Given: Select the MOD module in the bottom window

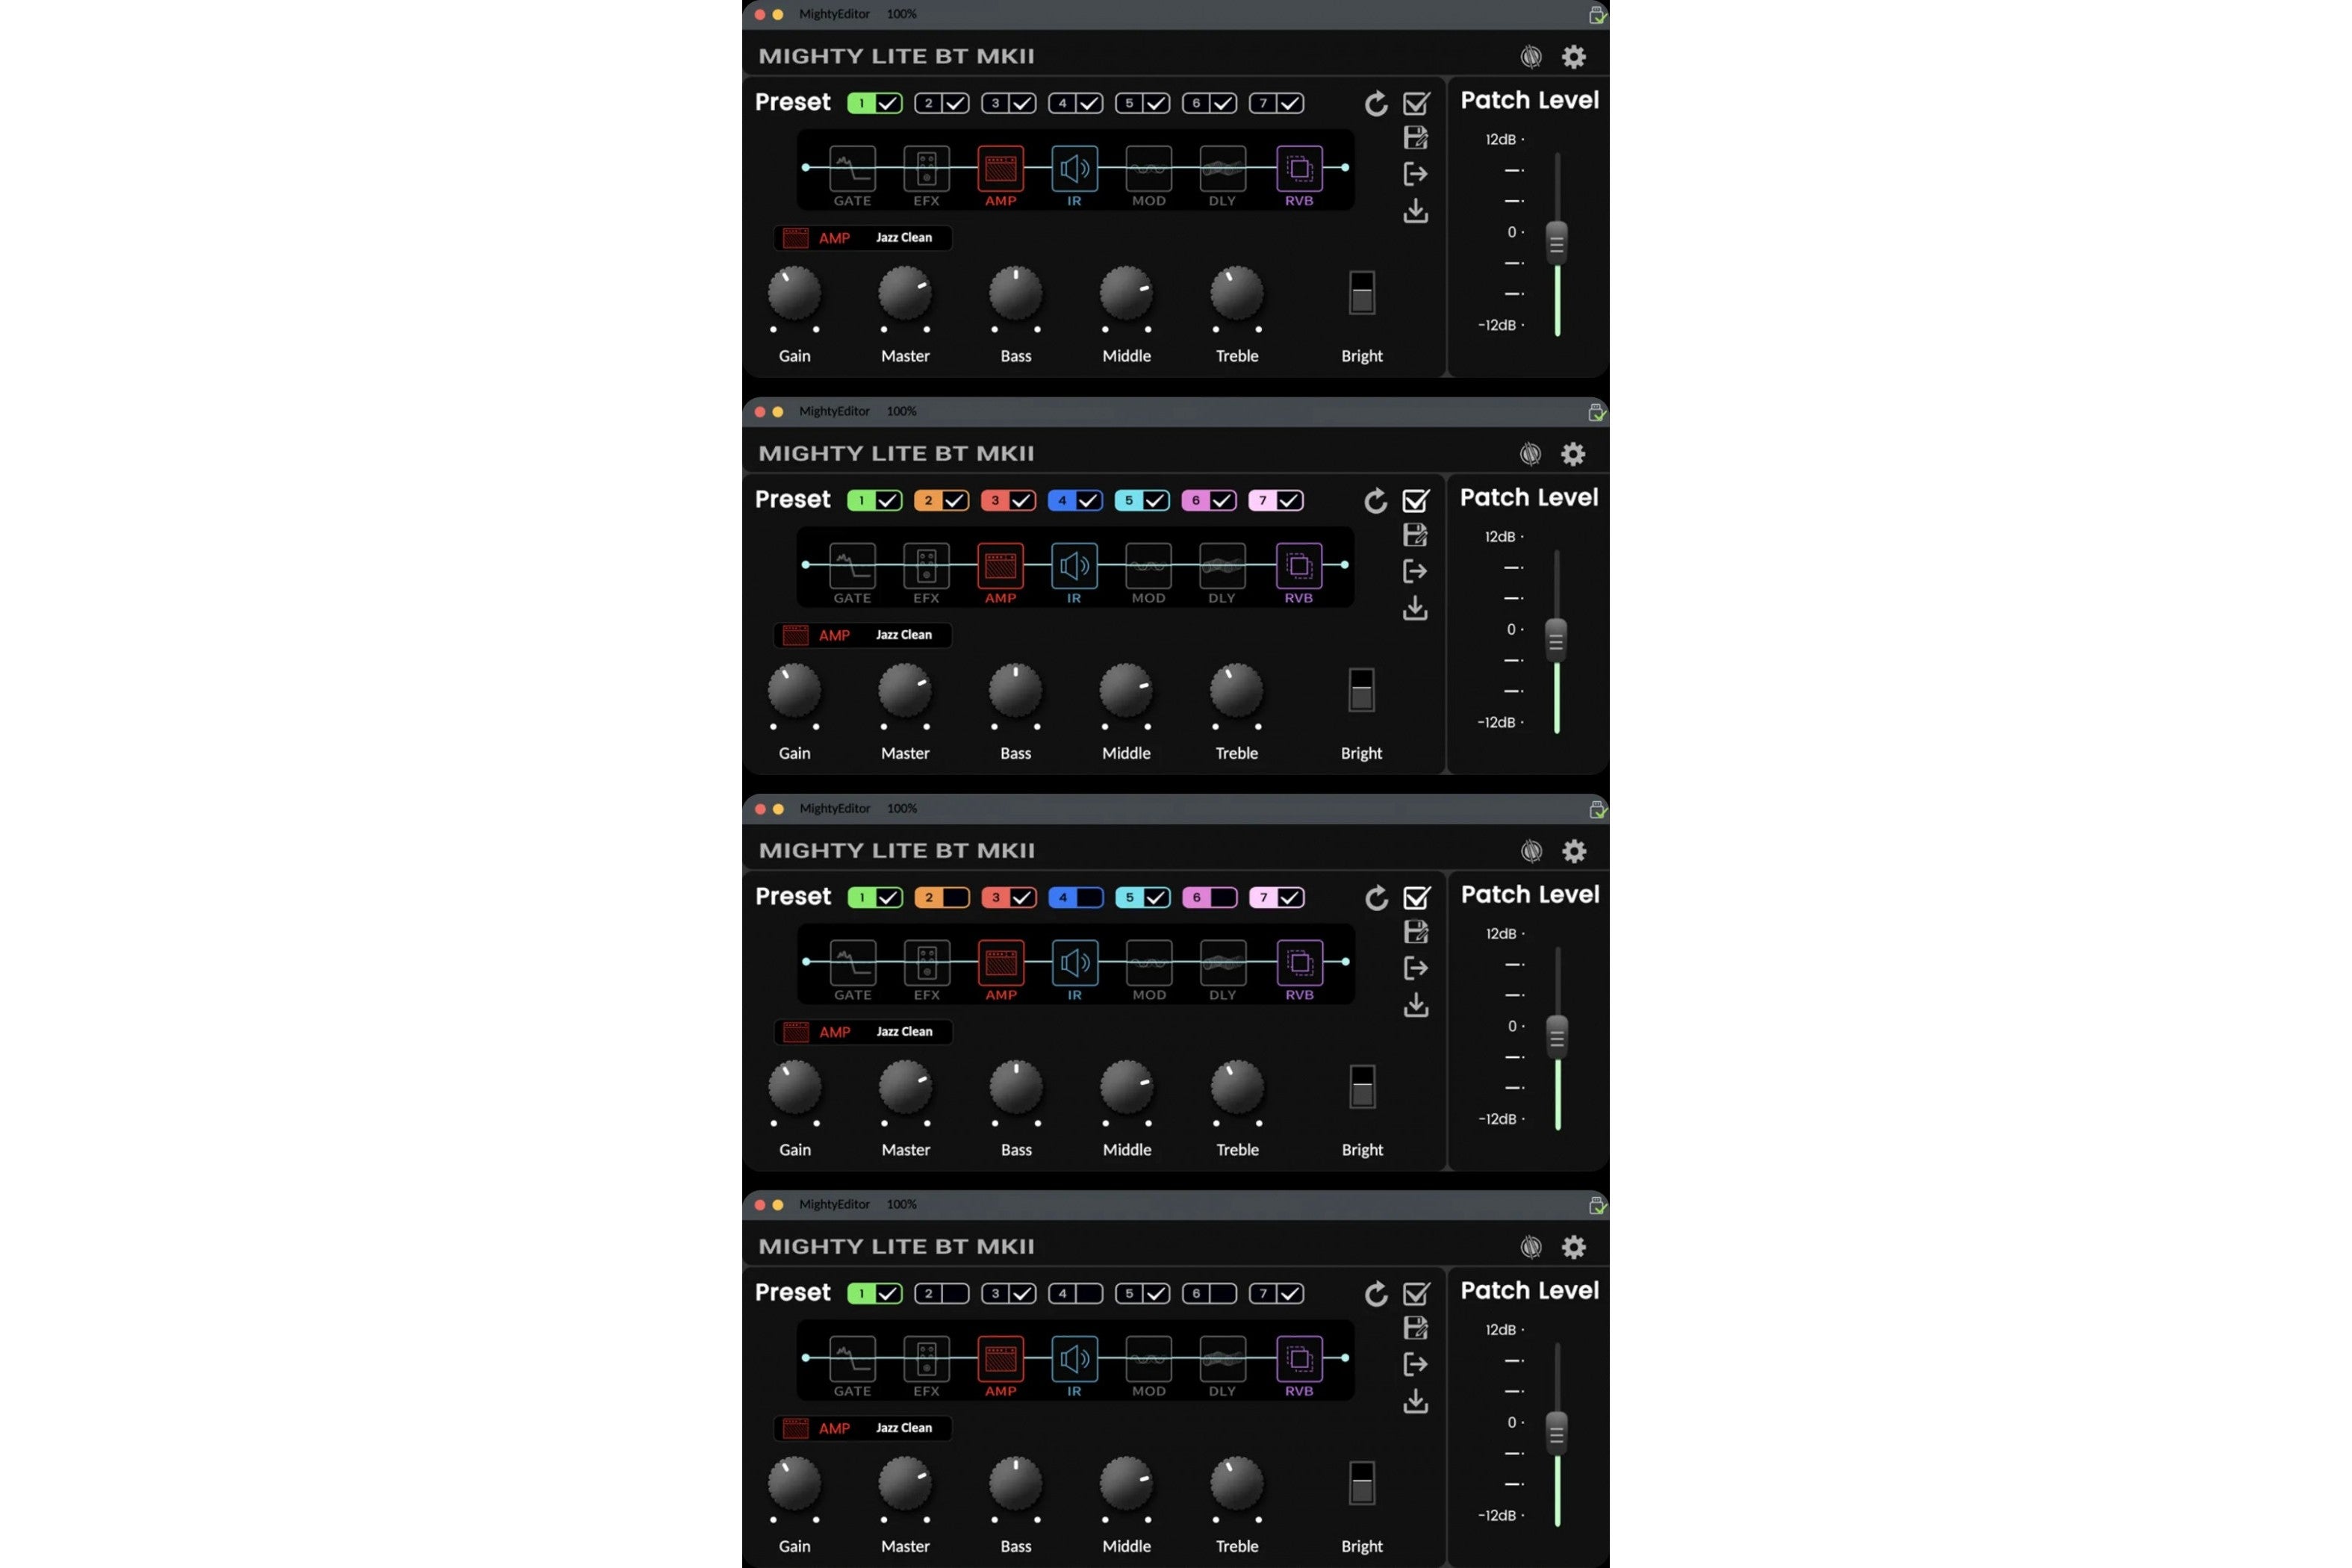Looking at the screenshot, I should point(1148,1358).
